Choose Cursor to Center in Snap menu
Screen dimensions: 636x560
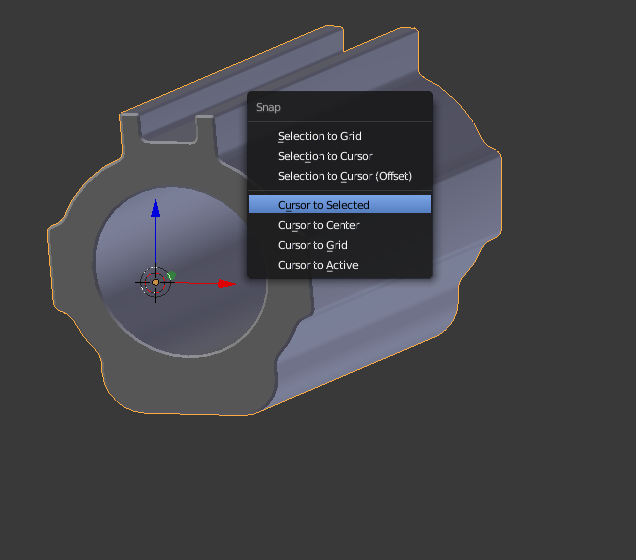click(x=340, y=225)
